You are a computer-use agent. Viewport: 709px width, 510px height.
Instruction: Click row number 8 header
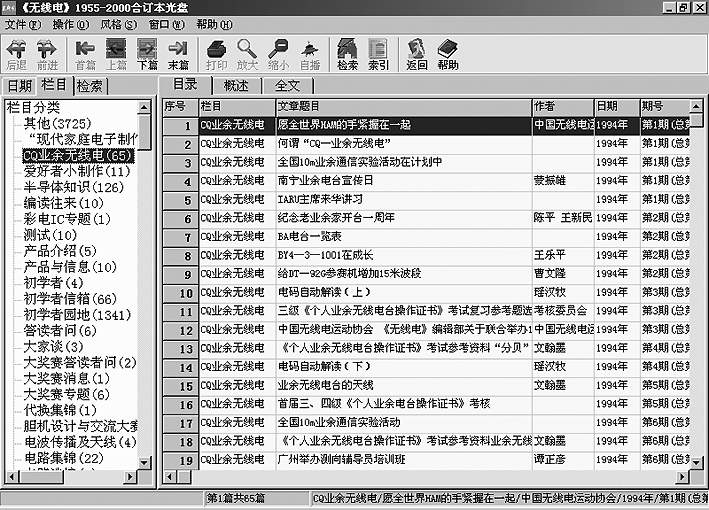pos(181,256)
